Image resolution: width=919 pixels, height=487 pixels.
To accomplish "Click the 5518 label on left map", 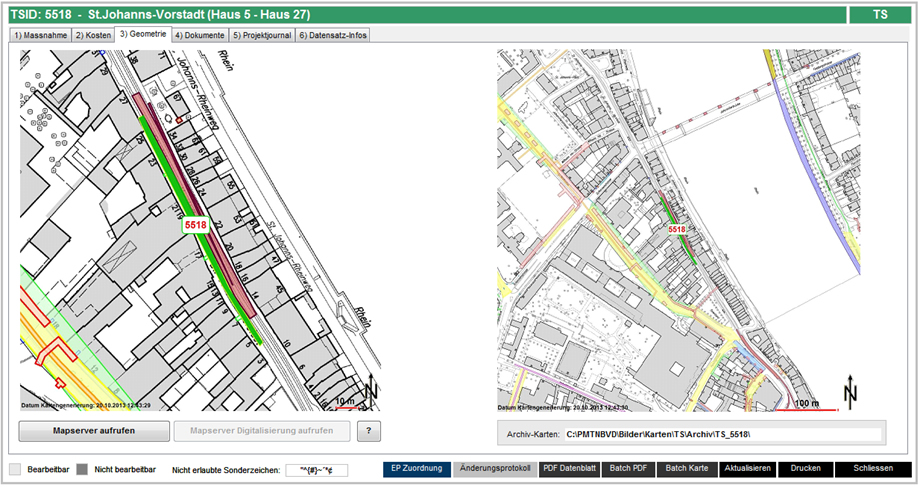I will point(195,226).
